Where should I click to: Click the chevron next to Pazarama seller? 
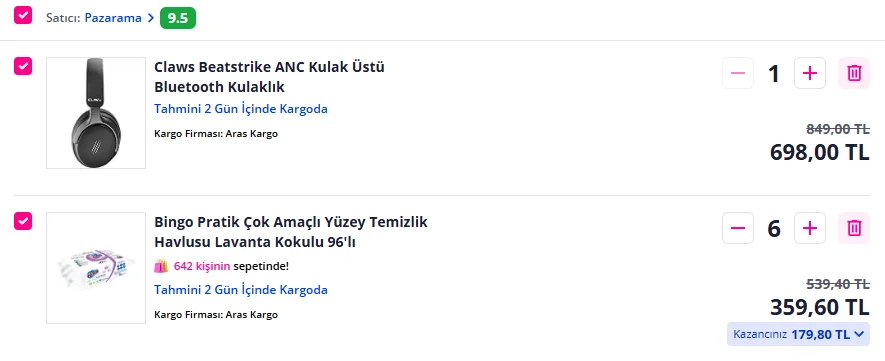tap(150, 18)
